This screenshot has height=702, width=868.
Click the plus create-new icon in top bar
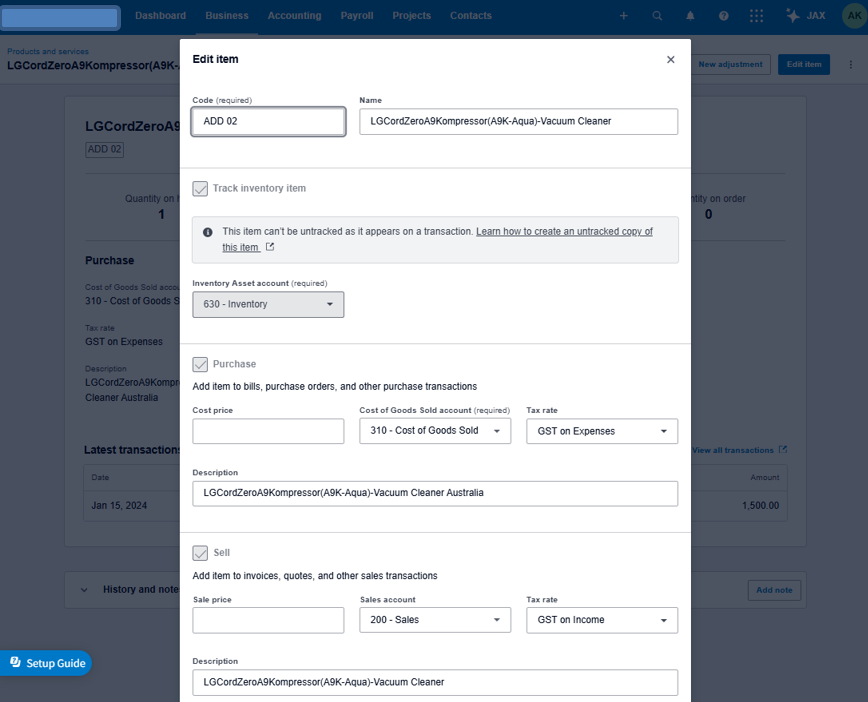[x=623, y=16]
